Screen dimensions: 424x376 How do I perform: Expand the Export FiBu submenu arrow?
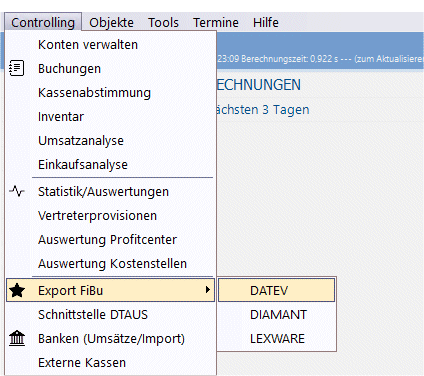[208, 290]
